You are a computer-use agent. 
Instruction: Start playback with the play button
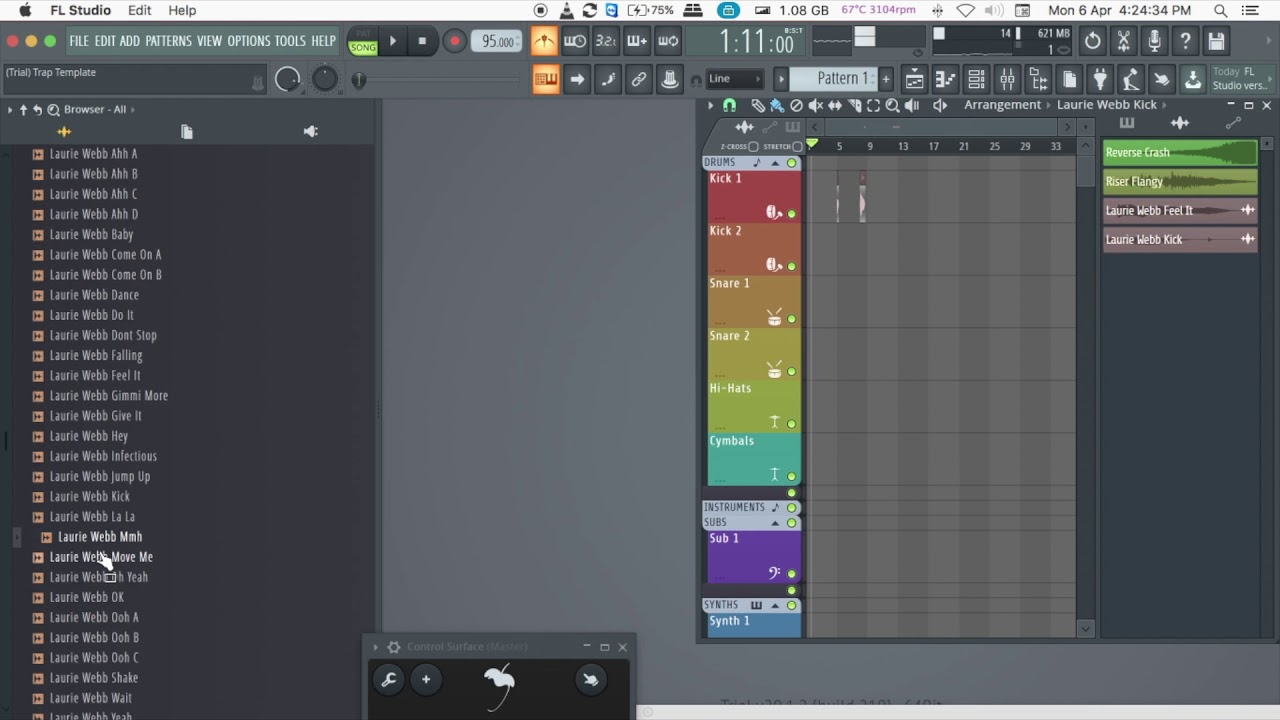tap(392, 41)
